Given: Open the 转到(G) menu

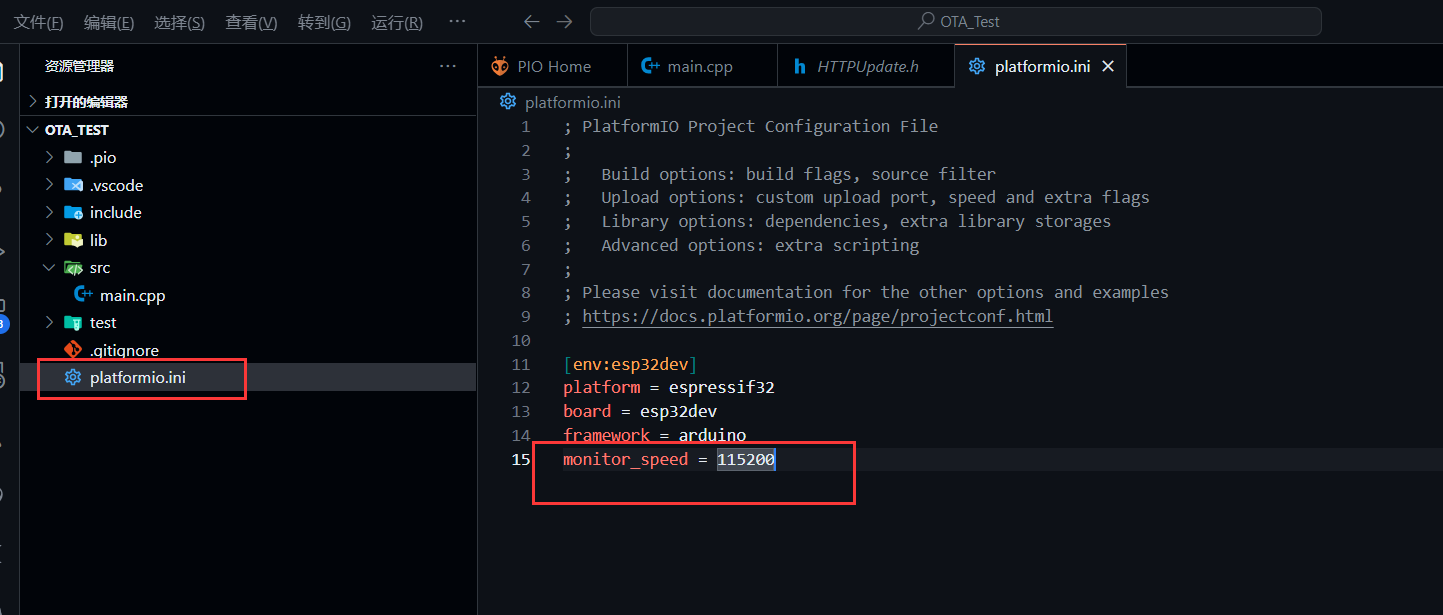Looking at the screenshot, I should click(324, 22).
